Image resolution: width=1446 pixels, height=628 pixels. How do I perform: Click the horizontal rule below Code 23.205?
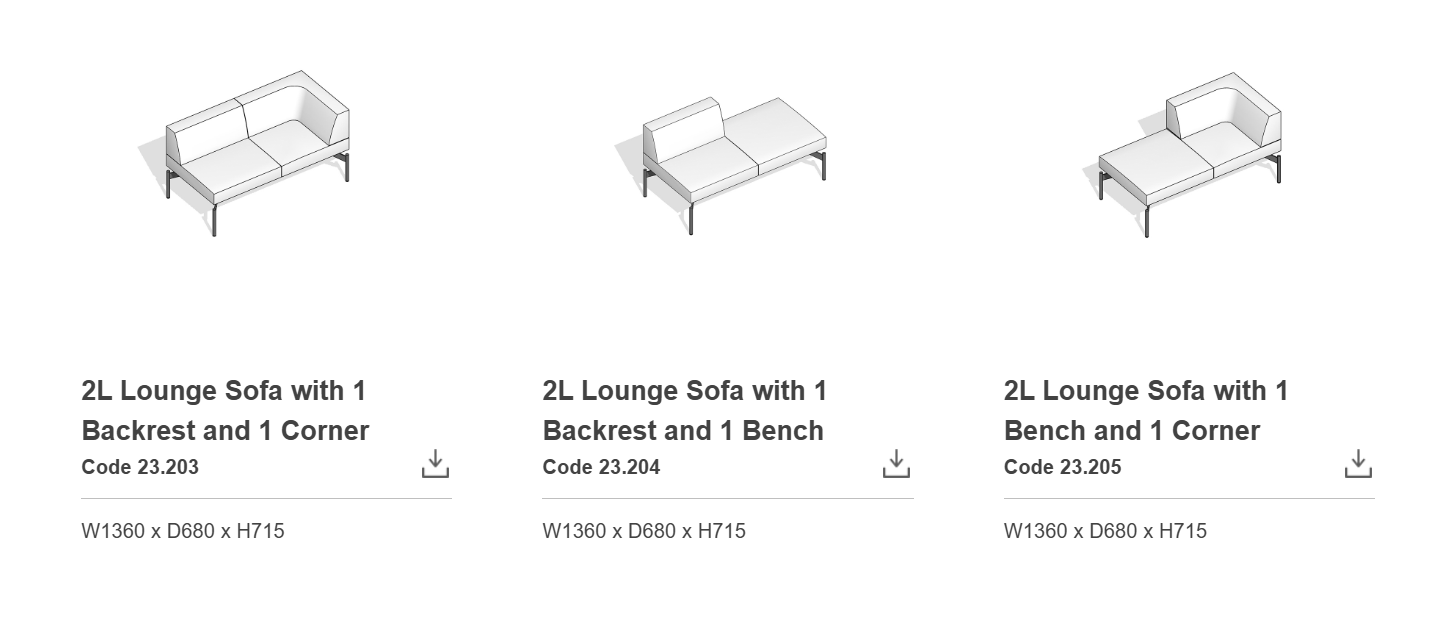pos(1189,498)
